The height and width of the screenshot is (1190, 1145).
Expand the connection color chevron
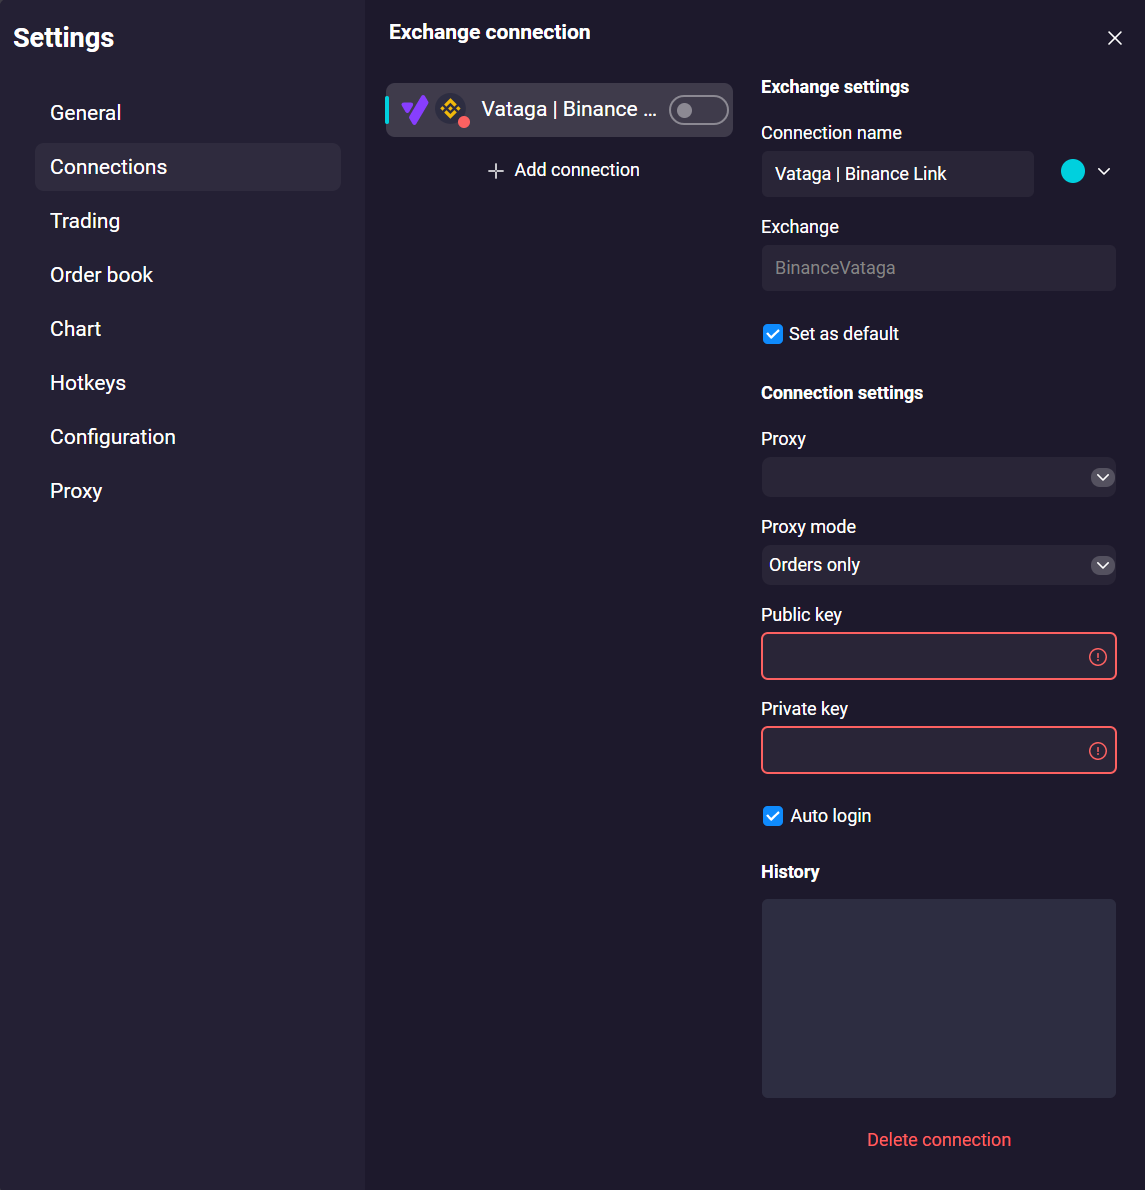coord(1104,172)
